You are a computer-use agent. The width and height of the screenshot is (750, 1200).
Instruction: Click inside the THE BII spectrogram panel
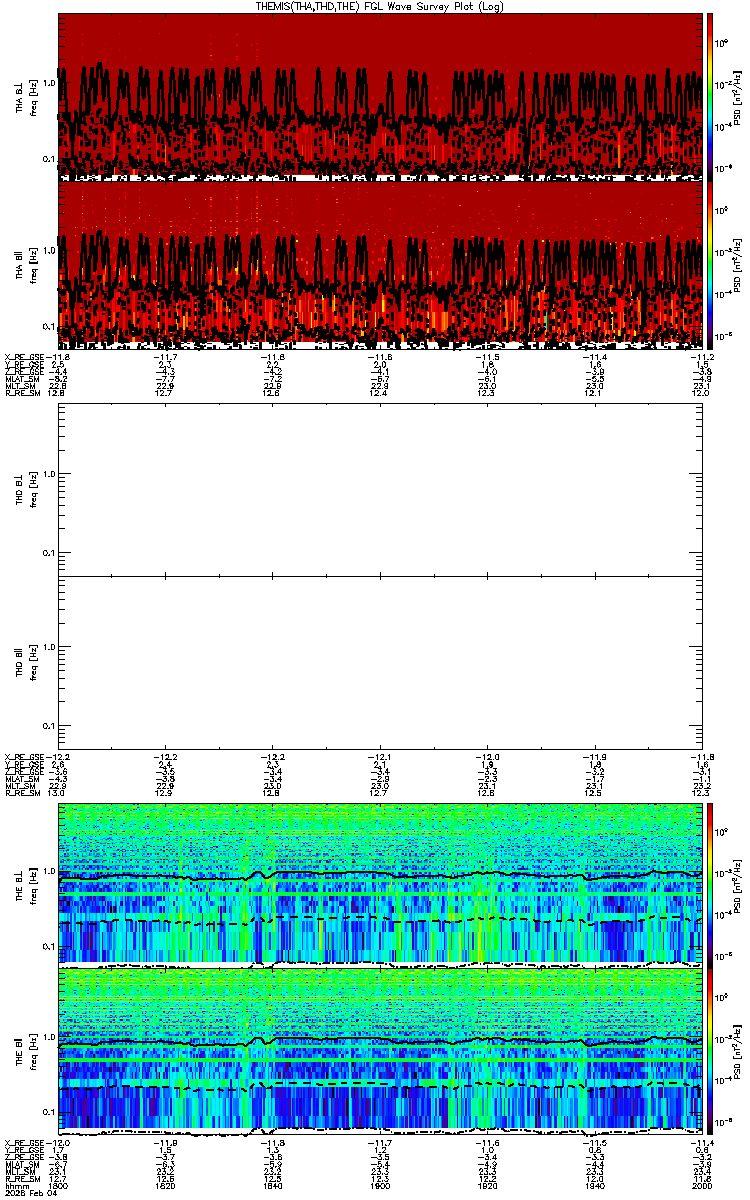380,1052
